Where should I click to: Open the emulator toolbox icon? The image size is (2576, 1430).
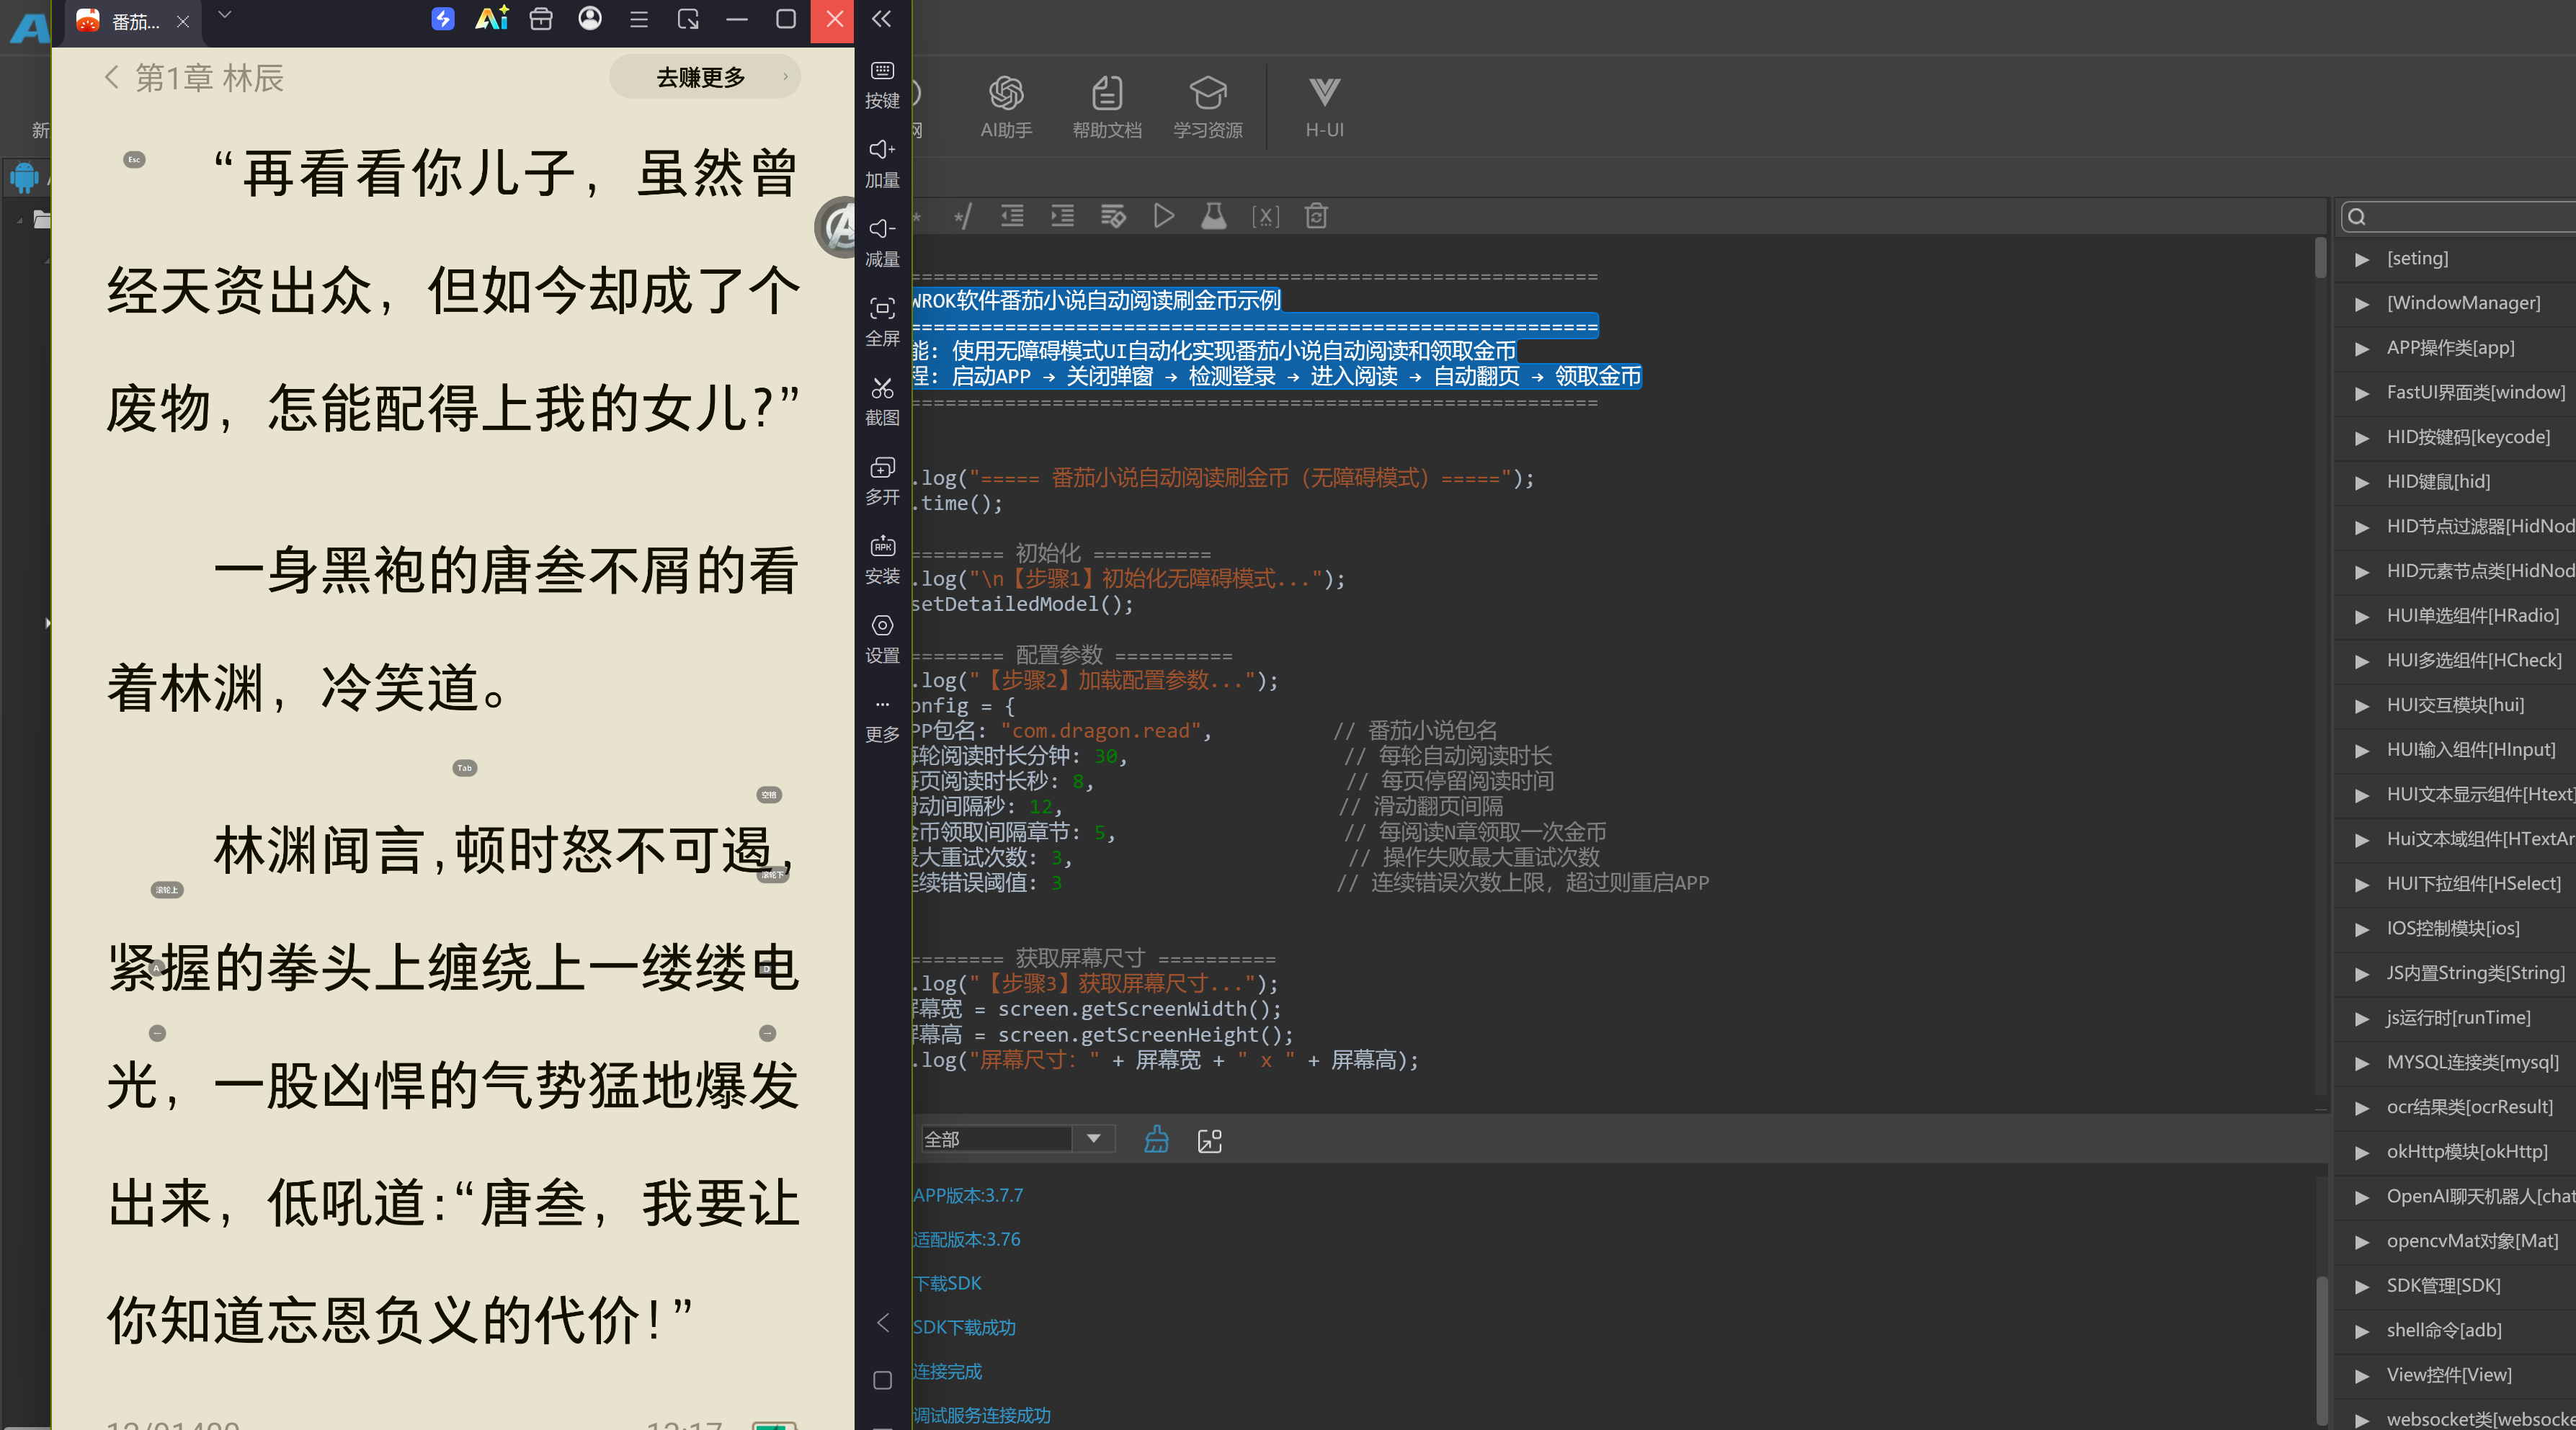click(x=541, y=19)
